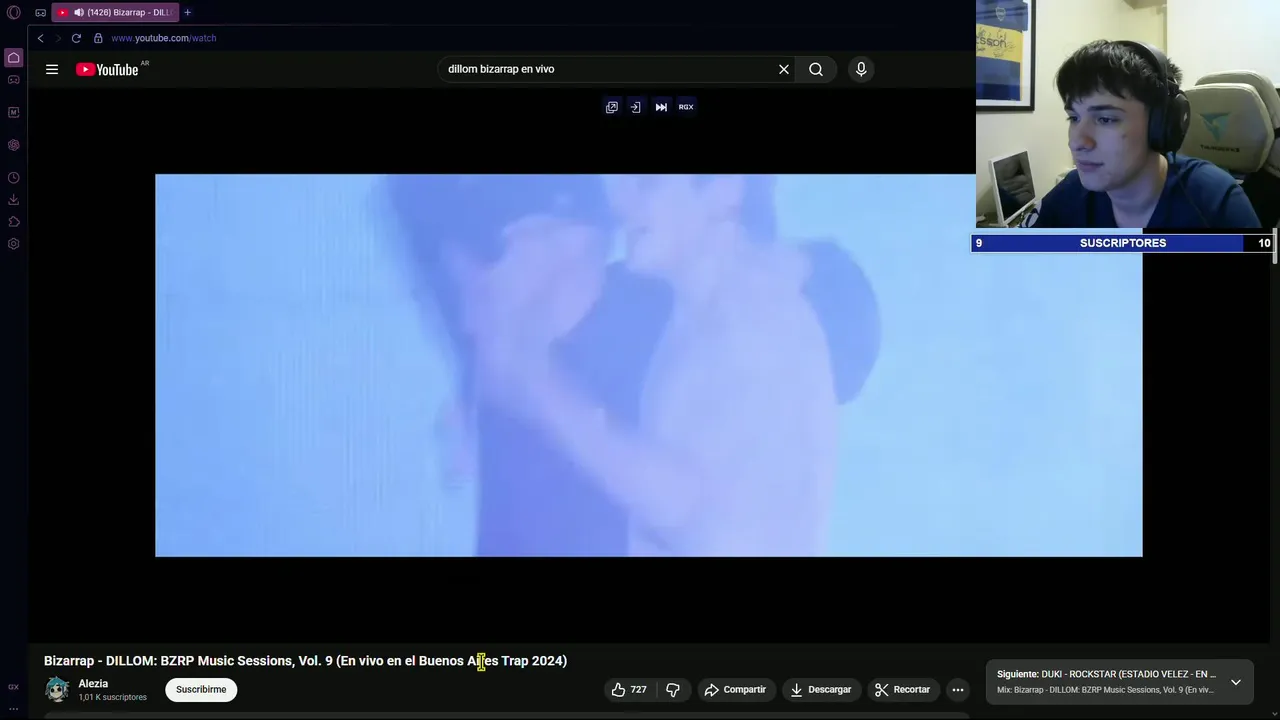
Task: Open the Alezia channel name link
Action: tap(93, 684)
